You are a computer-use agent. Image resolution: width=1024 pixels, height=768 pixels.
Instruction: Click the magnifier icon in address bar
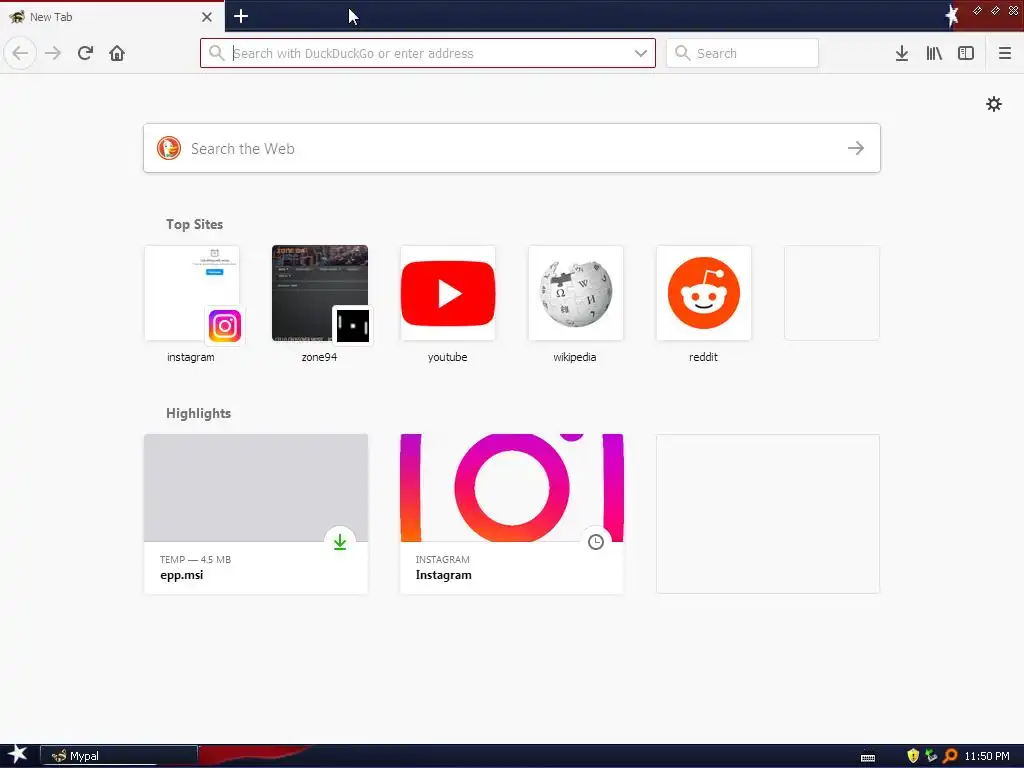click(x=216, y=53)
